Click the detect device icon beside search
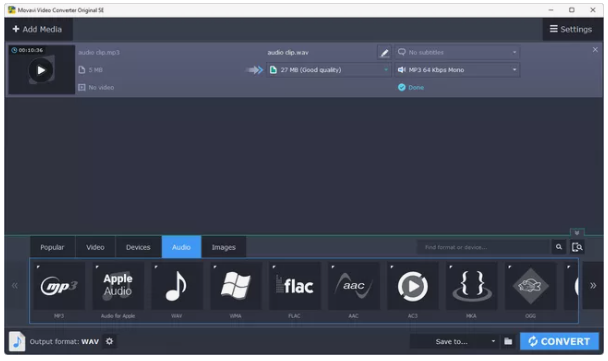 [x=577, y=247]
